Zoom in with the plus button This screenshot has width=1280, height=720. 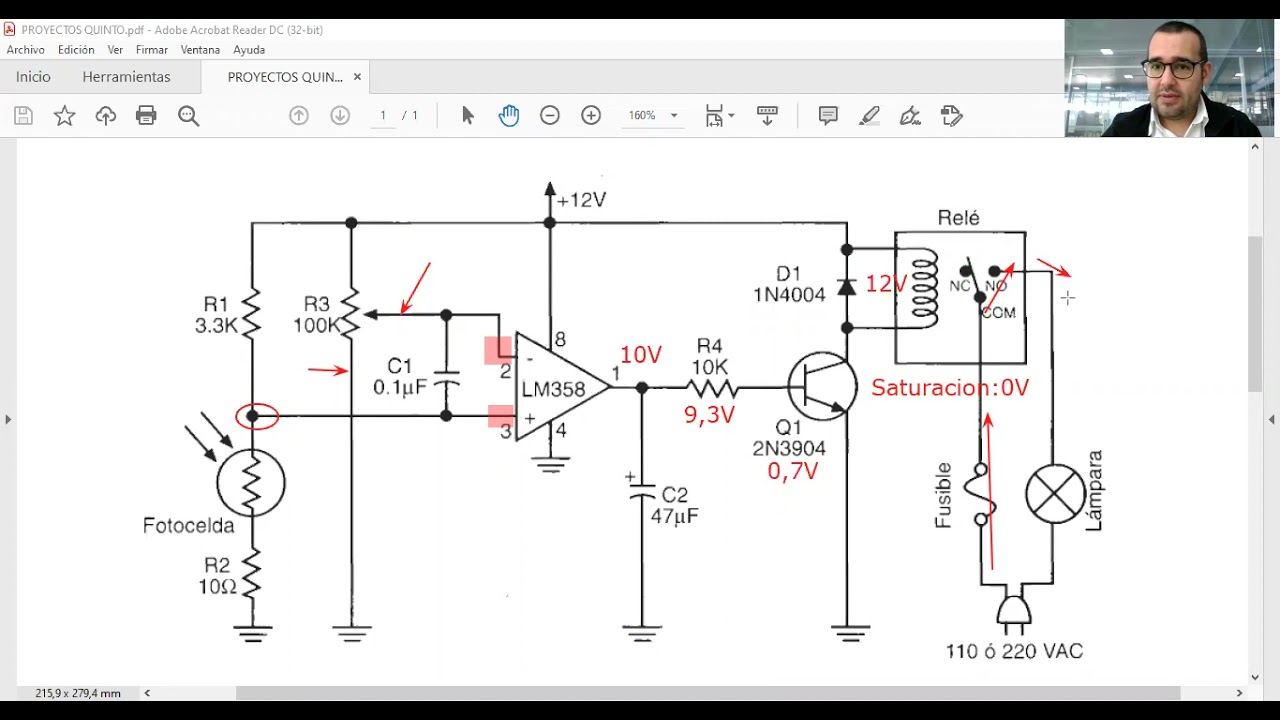tap(591, 116)
